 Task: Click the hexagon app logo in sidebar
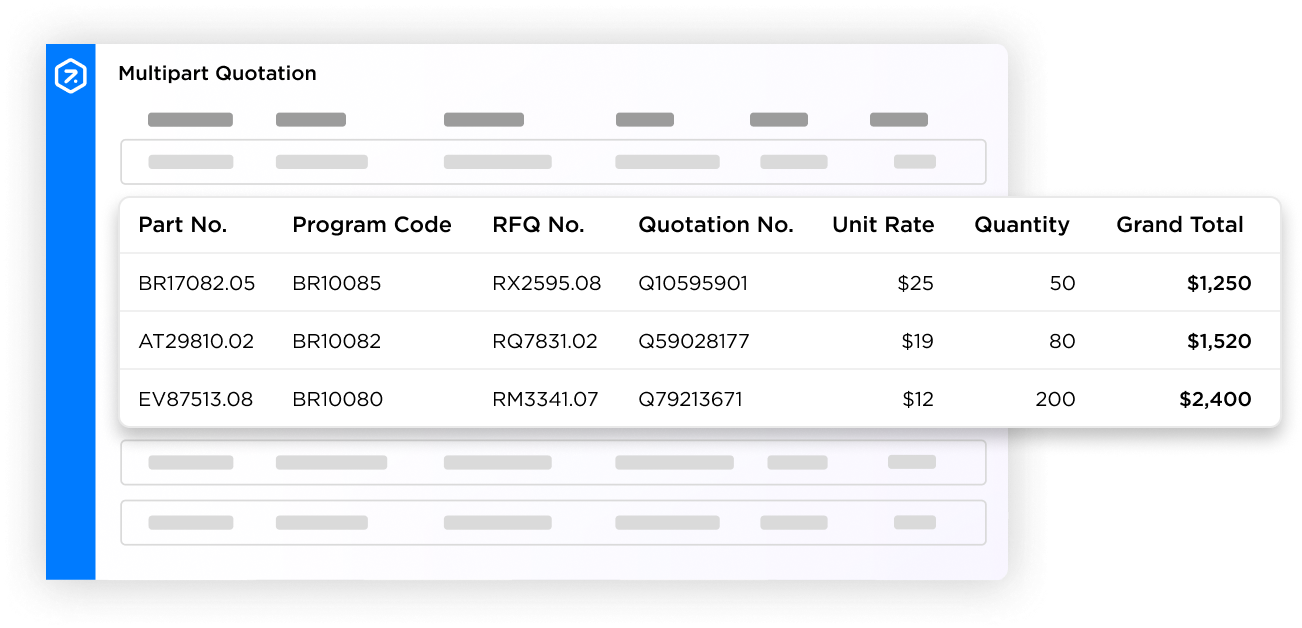pos(71,76)
